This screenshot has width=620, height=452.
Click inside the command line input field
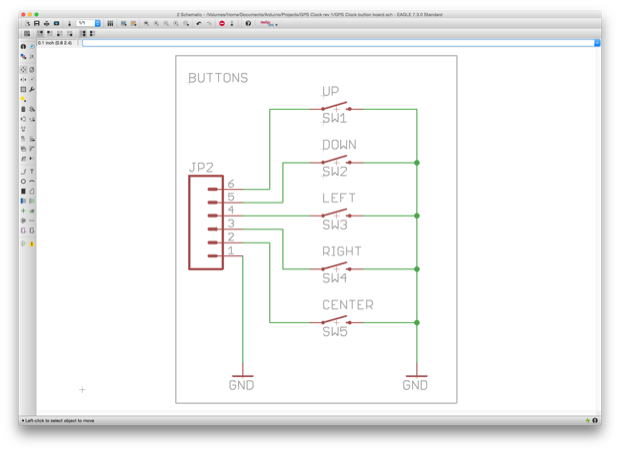pyautogui.click(x=338, y=43)
